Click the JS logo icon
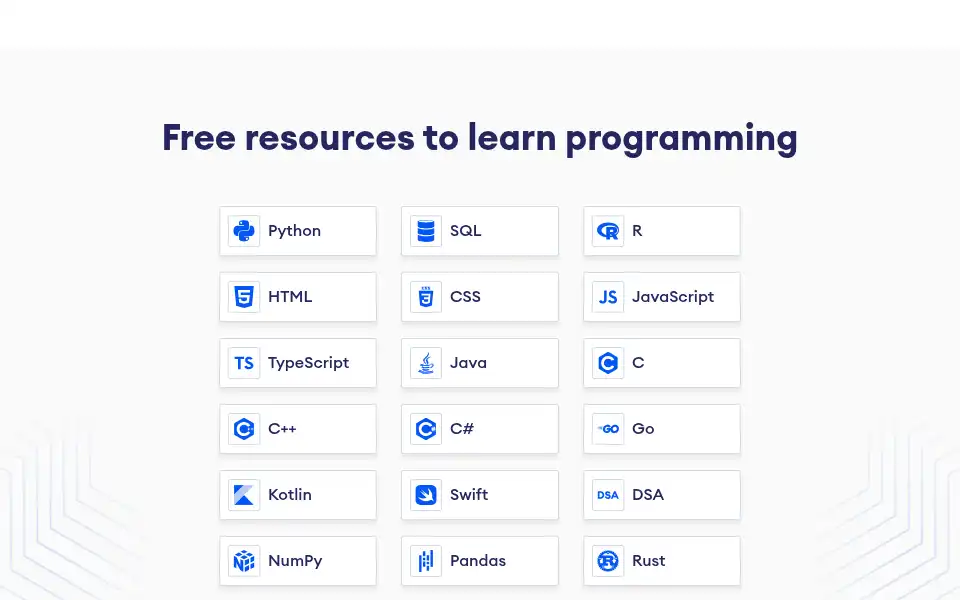The height and width of the screenshot is (600, 960). point(608,297)
